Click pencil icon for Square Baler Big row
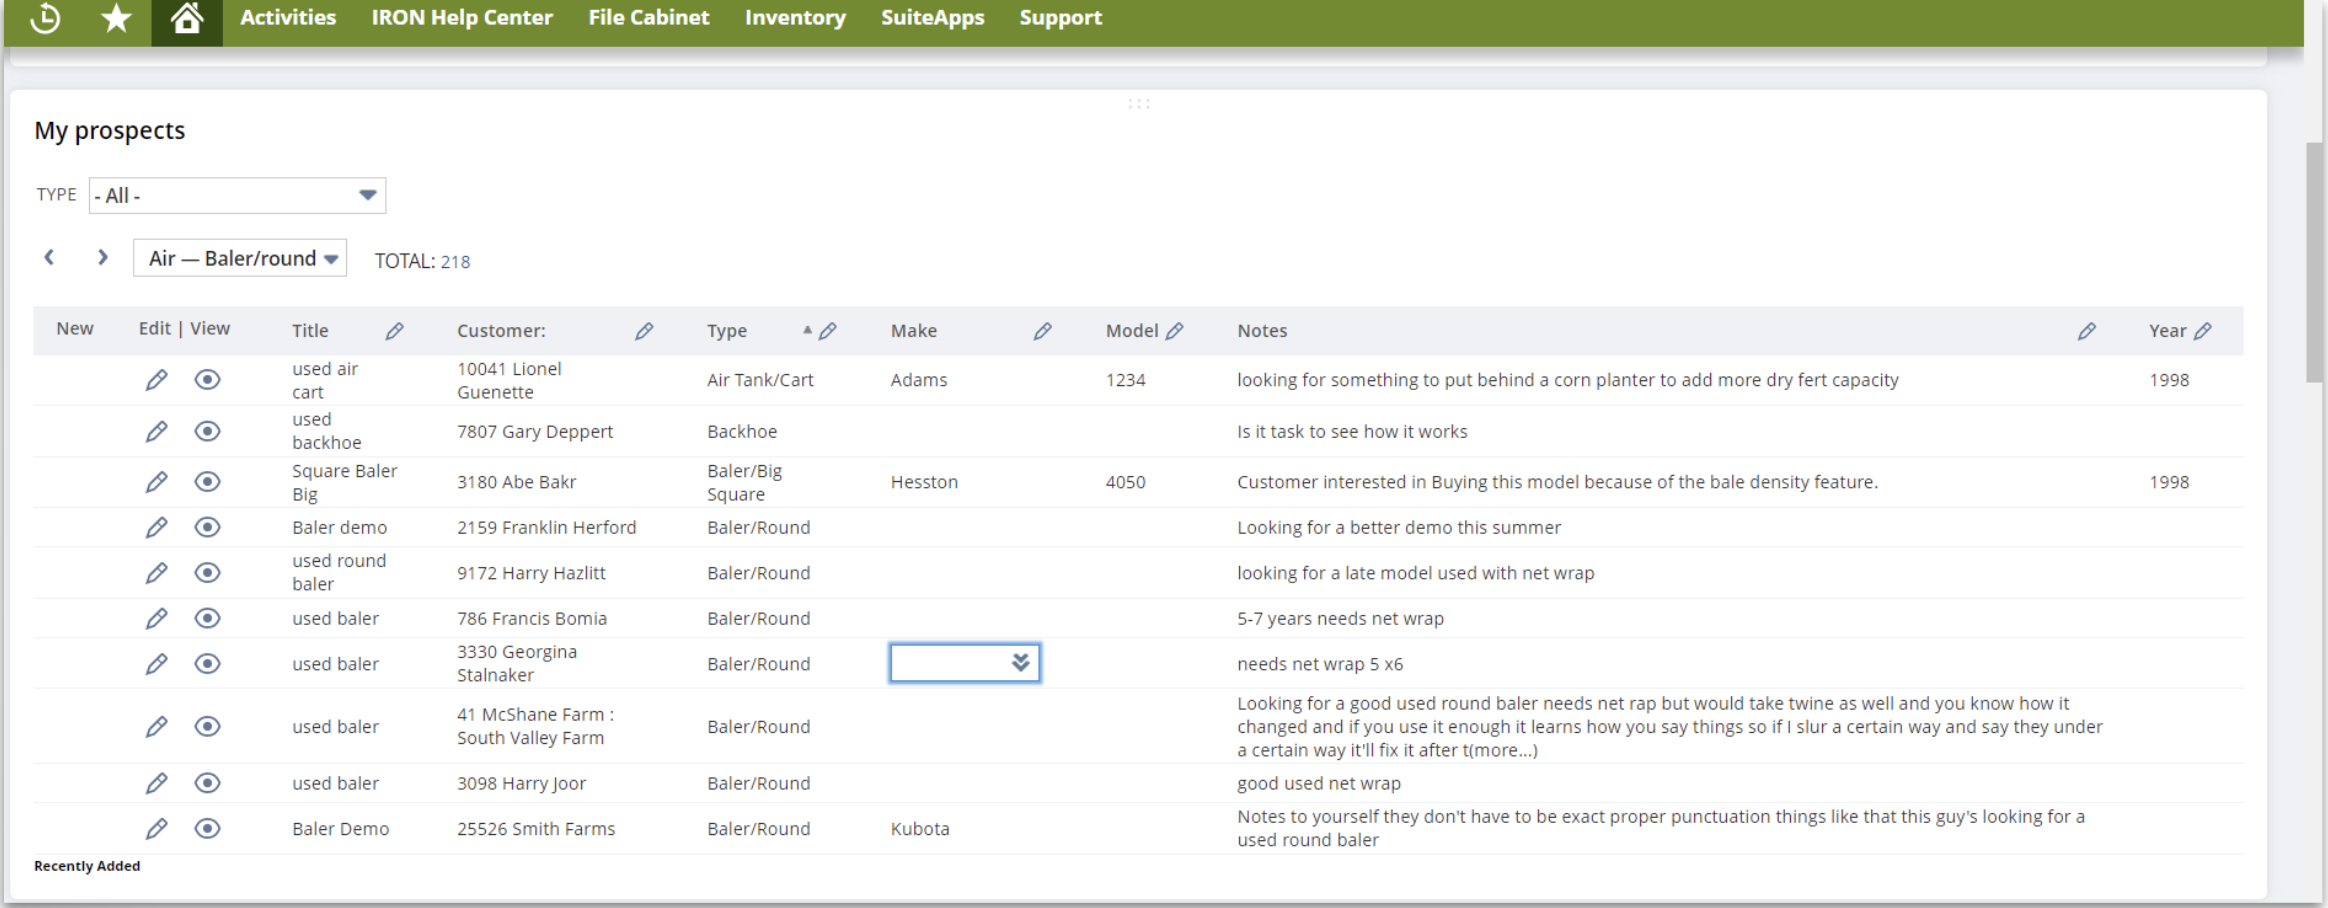The image size is (2328, 908). tap(156, 482)
